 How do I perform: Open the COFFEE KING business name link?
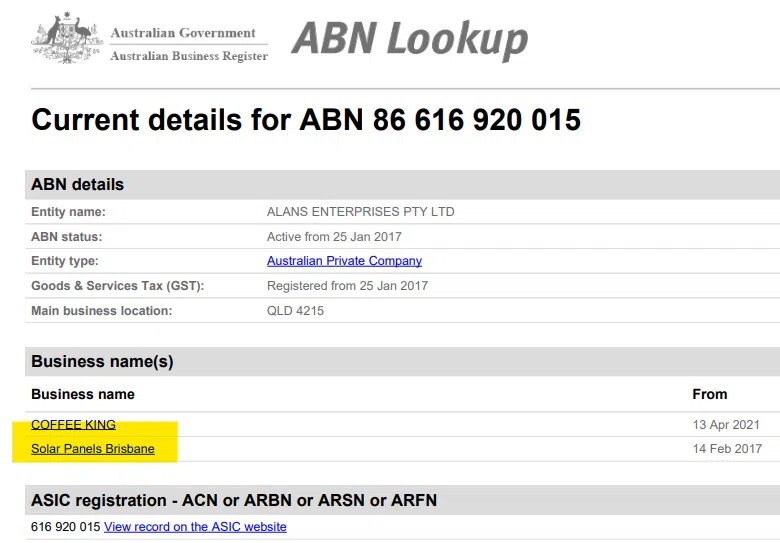point(73,425)
